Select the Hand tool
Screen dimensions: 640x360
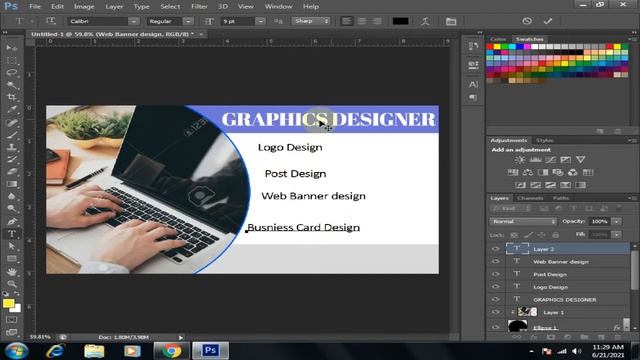[12, 271]
